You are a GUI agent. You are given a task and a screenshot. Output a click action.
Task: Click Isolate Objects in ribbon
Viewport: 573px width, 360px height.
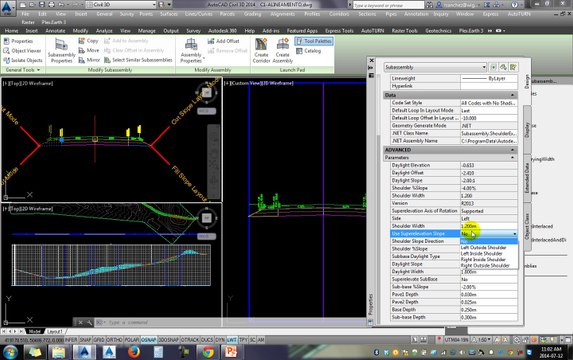tap(23, 60)
